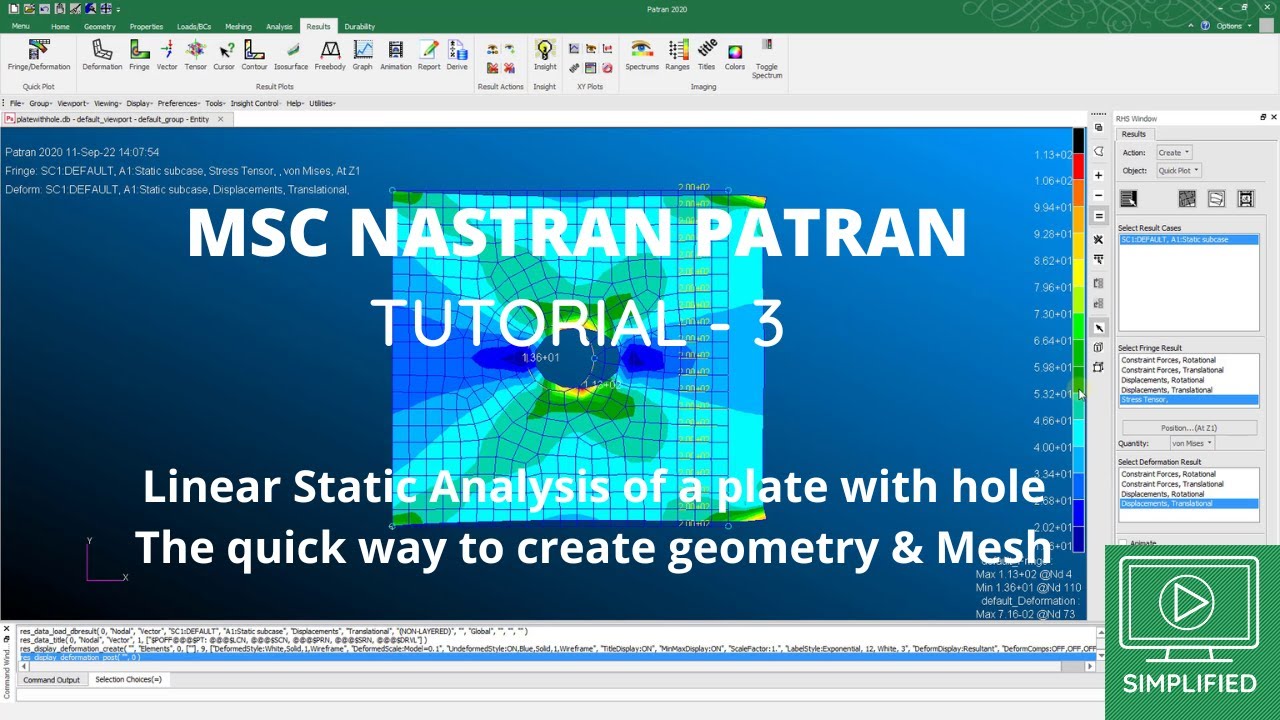Open the Ranges imaging tool
1280x720 pixels.
point(678,56)
